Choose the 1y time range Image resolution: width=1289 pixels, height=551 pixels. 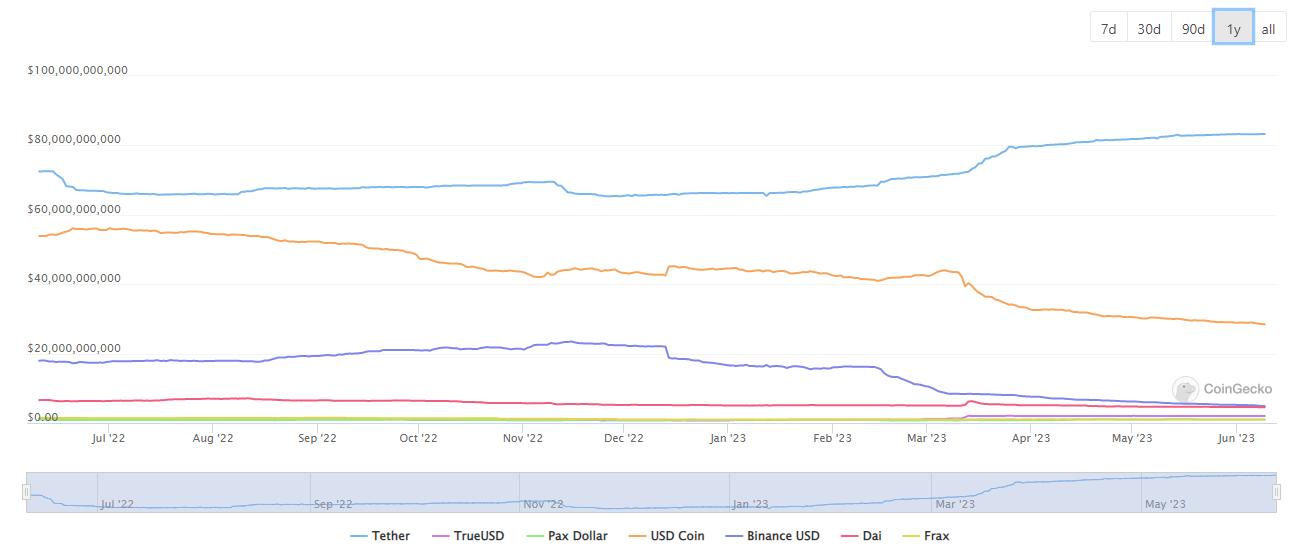1233,29
